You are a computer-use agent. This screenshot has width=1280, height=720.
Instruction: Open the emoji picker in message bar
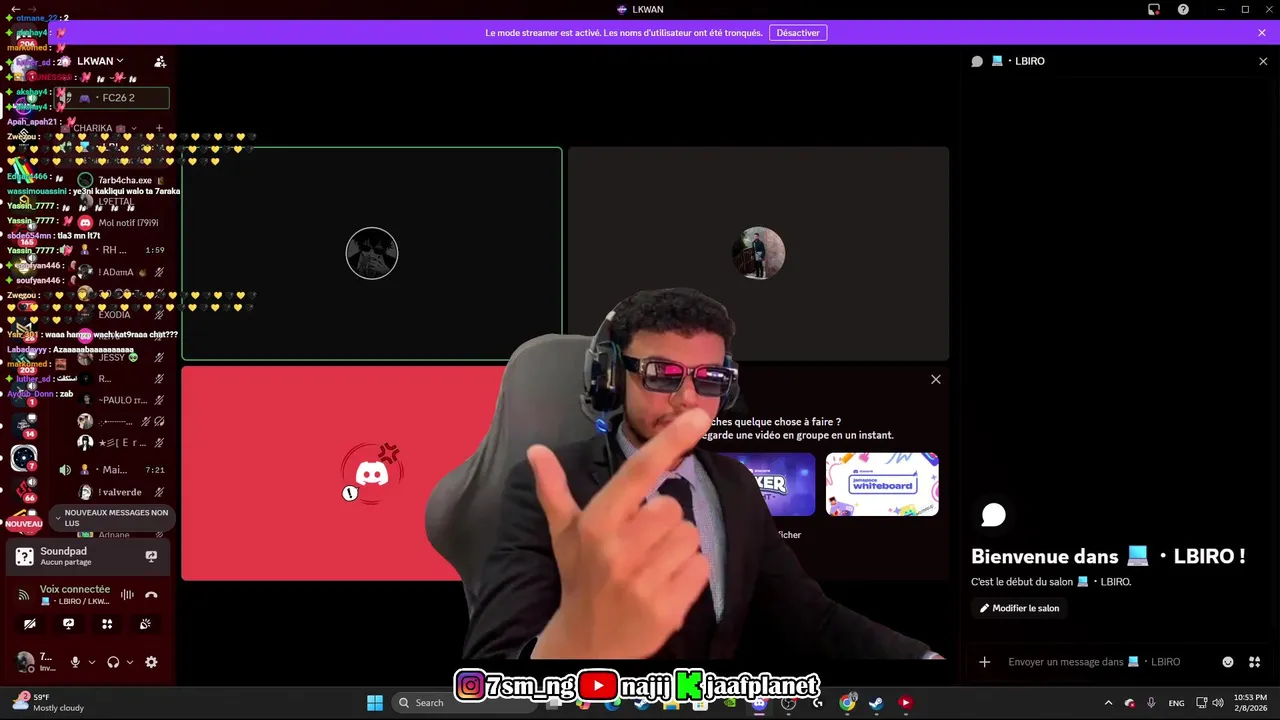coord(1228,662)
